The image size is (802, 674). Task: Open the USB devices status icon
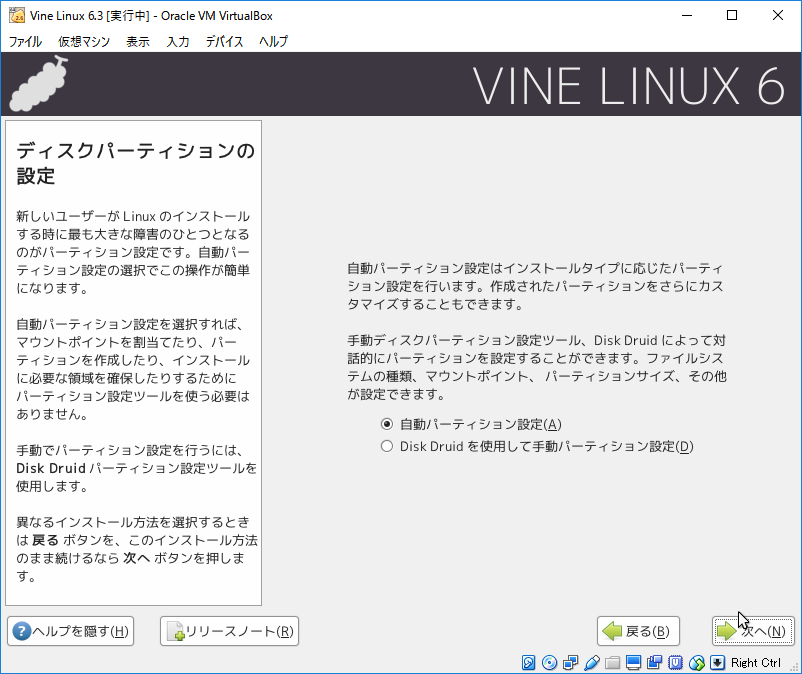click(x=591, y=663)
